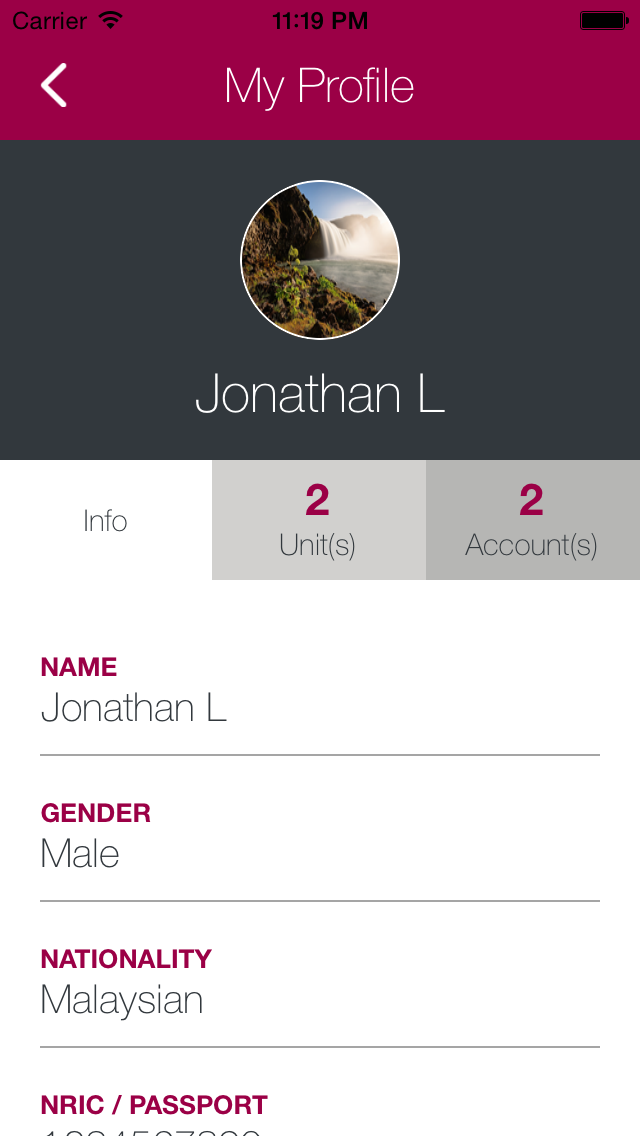Click the 11:19 PM clock

coord(320,20)
